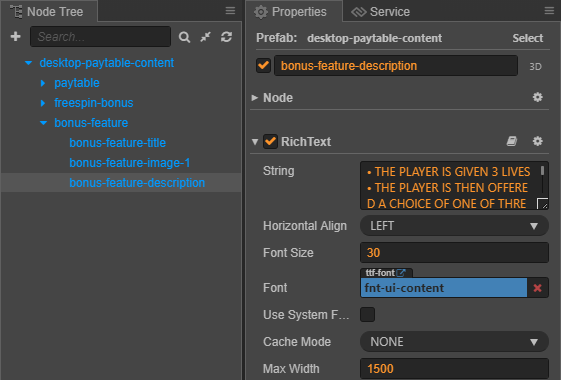Click the Use System F... label
Viewport: 561px width, 380px height.
tap(306, 315)
